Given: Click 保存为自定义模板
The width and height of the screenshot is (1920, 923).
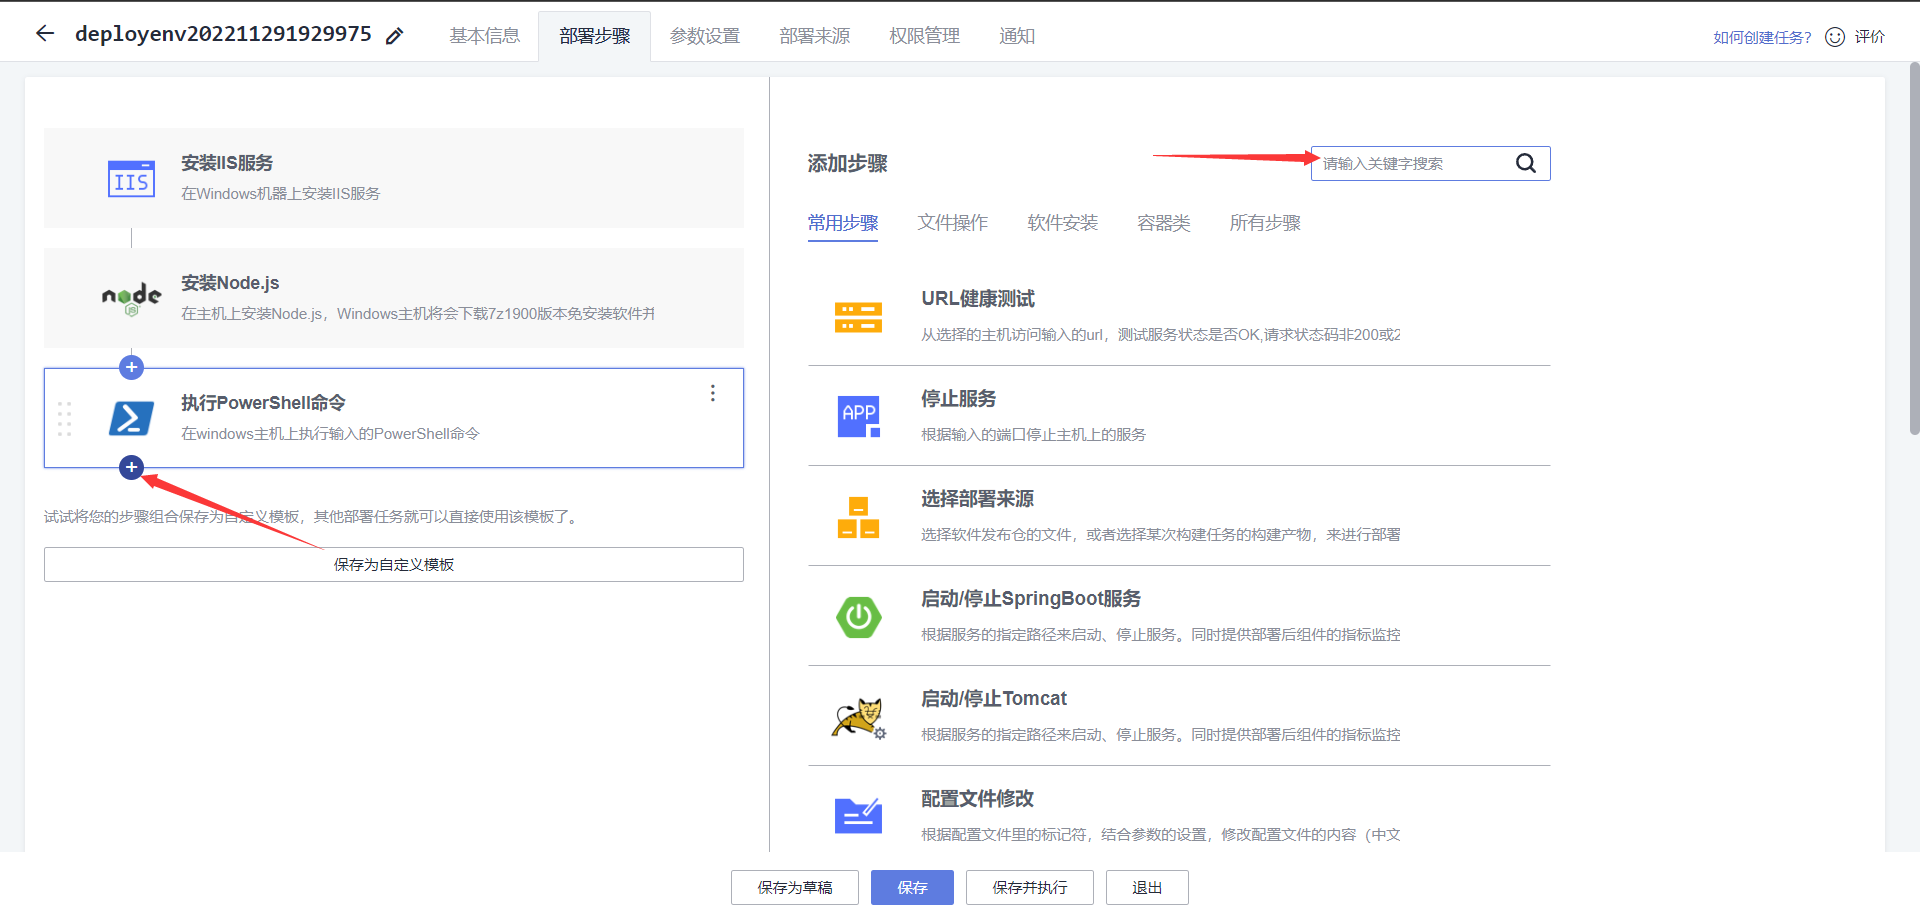Looking at the screenshot, I should pos(393,564).
